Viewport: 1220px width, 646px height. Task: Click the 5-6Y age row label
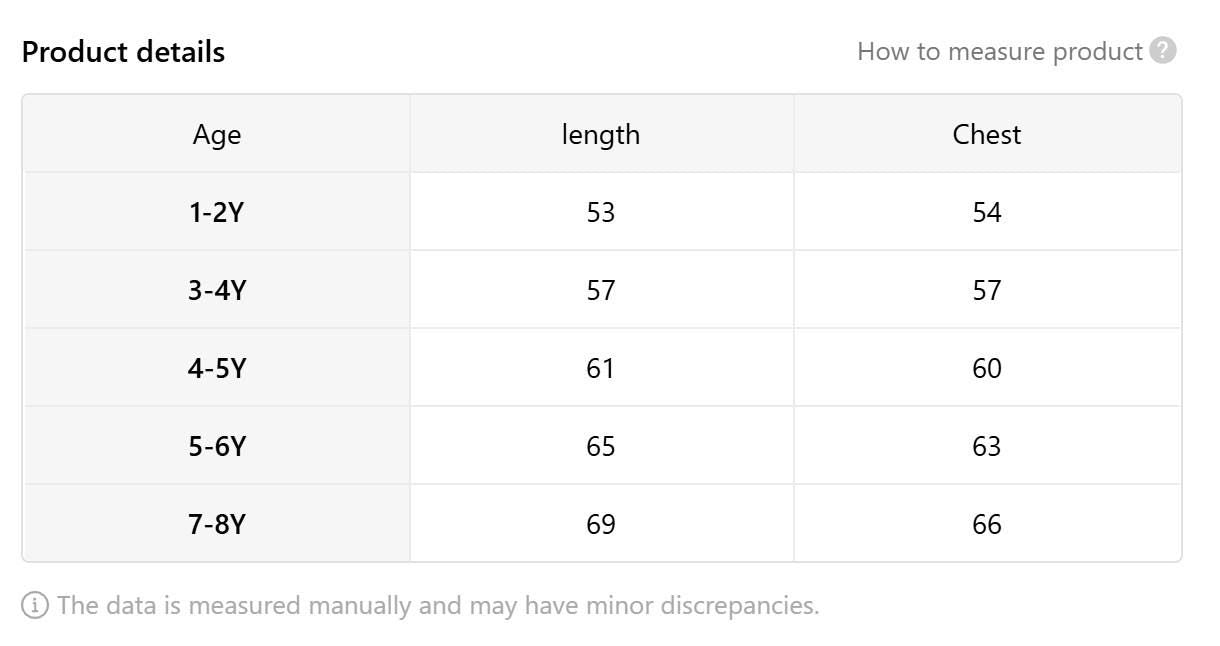click(x=217, y=446)
